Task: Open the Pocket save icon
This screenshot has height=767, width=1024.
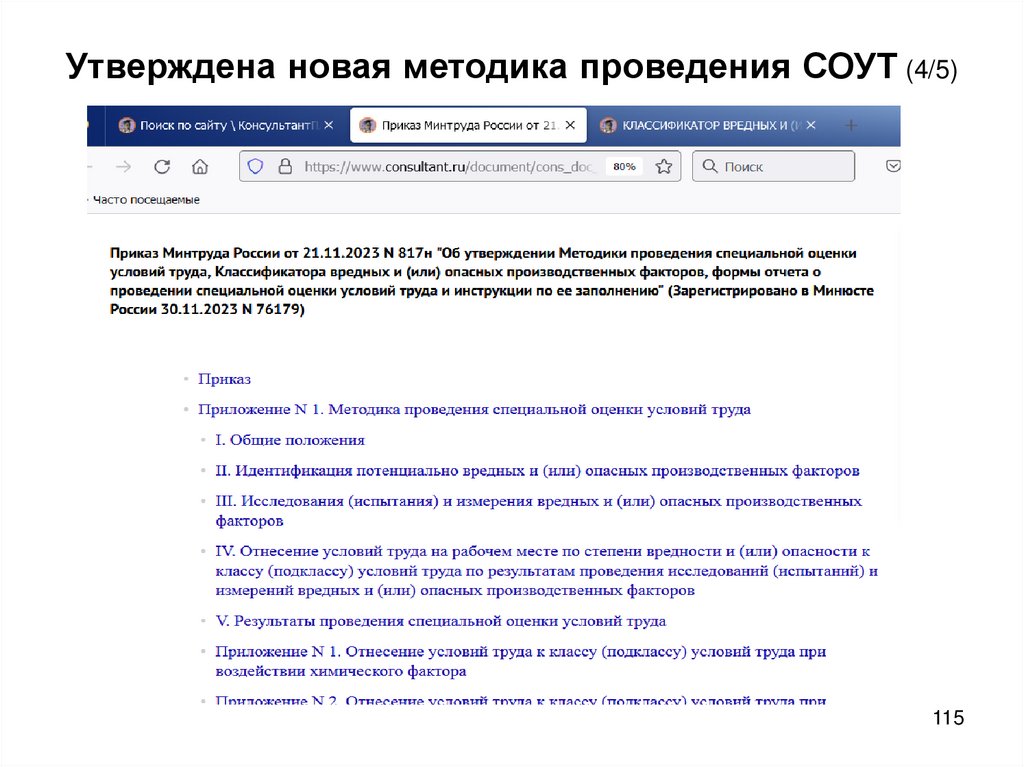Action: [x=893, y=166]
